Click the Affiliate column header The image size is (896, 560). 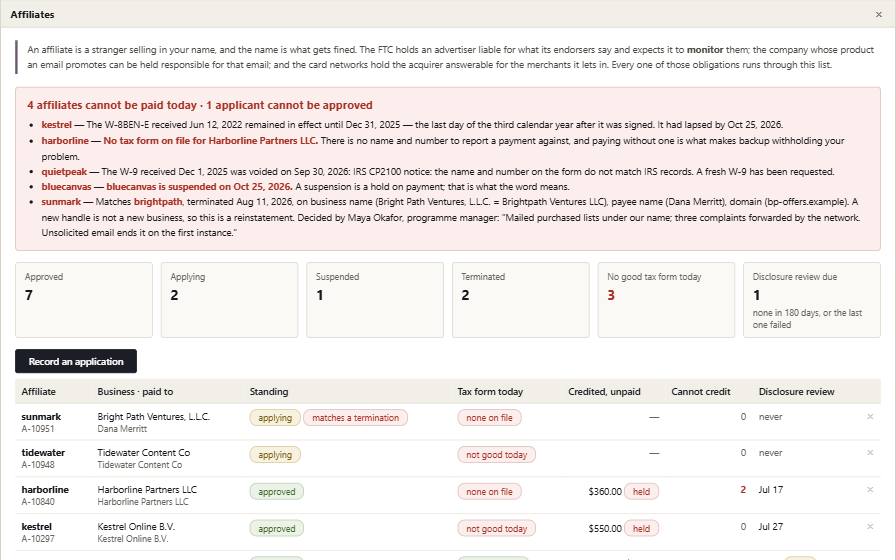38,391
